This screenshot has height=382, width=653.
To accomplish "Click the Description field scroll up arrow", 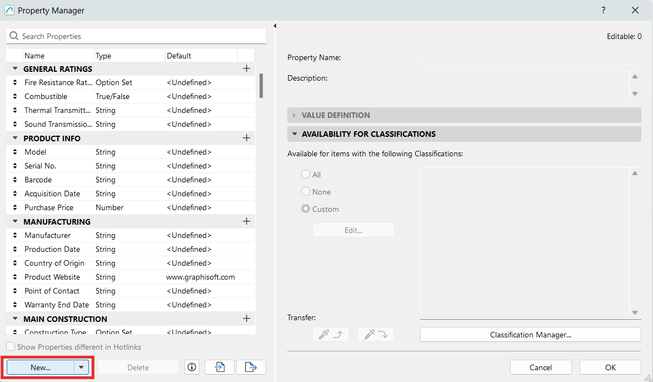I will [x=635, y=77].
